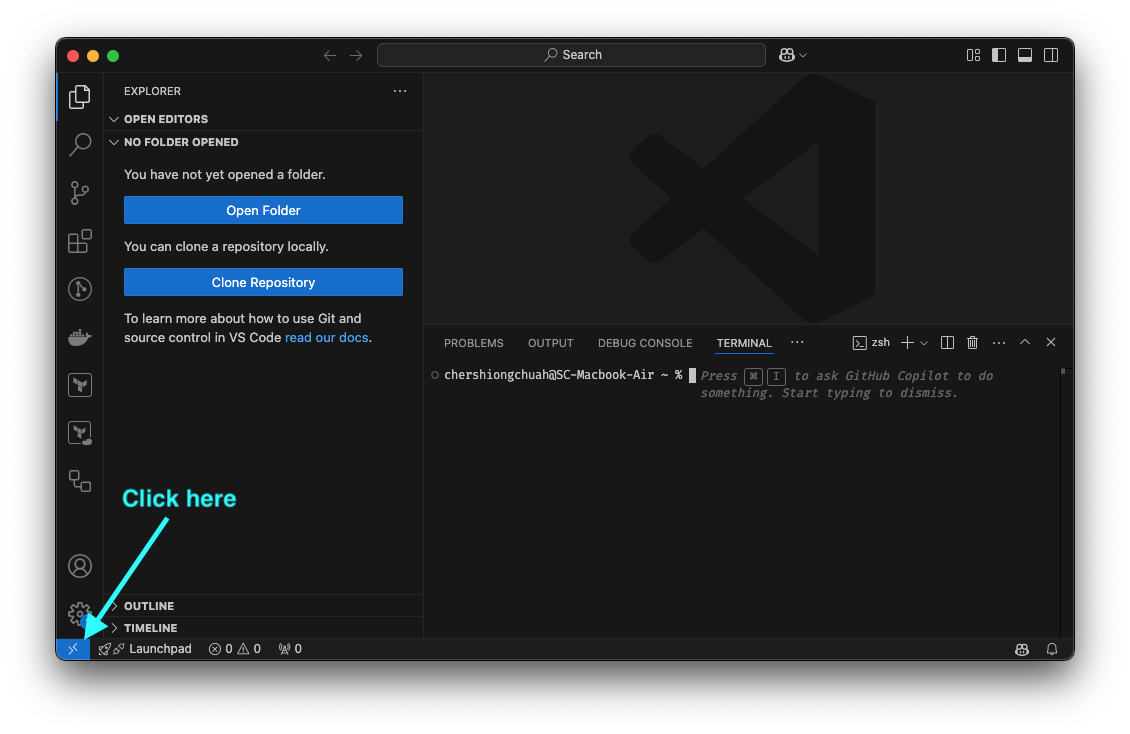The image size is (1130, 734).
Task: Switch to the PROBLEMS panel tab
Action: pyautogui.click(x=473, y=343)
